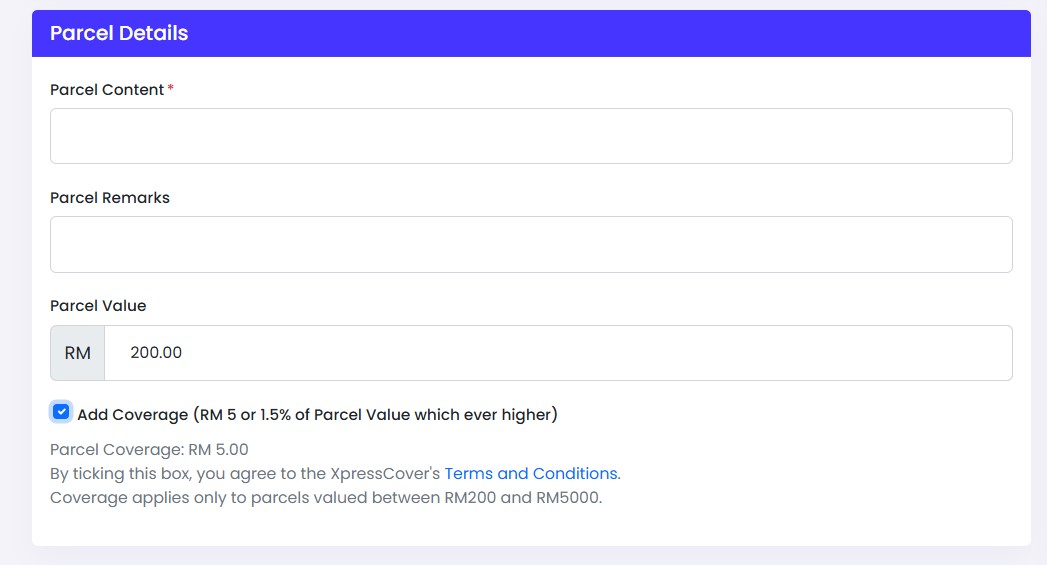The height and width of the screenshot is (565, 1047).
Task: Click into the Parcel Remarks box
Action: point(531,244)
